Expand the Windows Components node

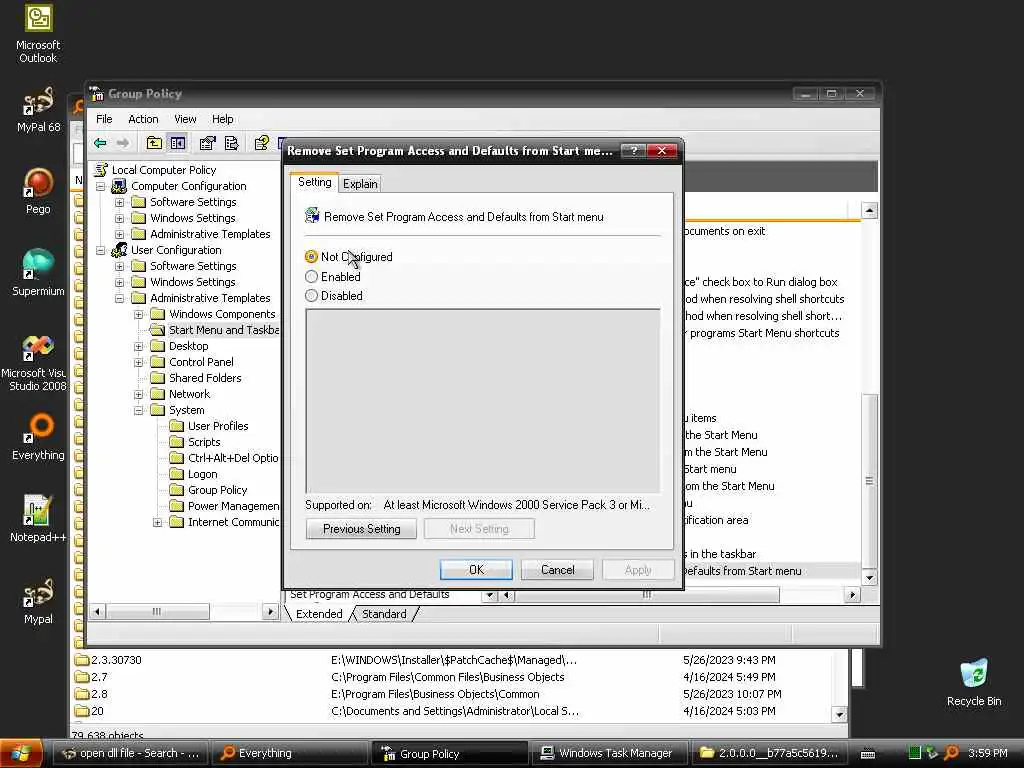138,314
